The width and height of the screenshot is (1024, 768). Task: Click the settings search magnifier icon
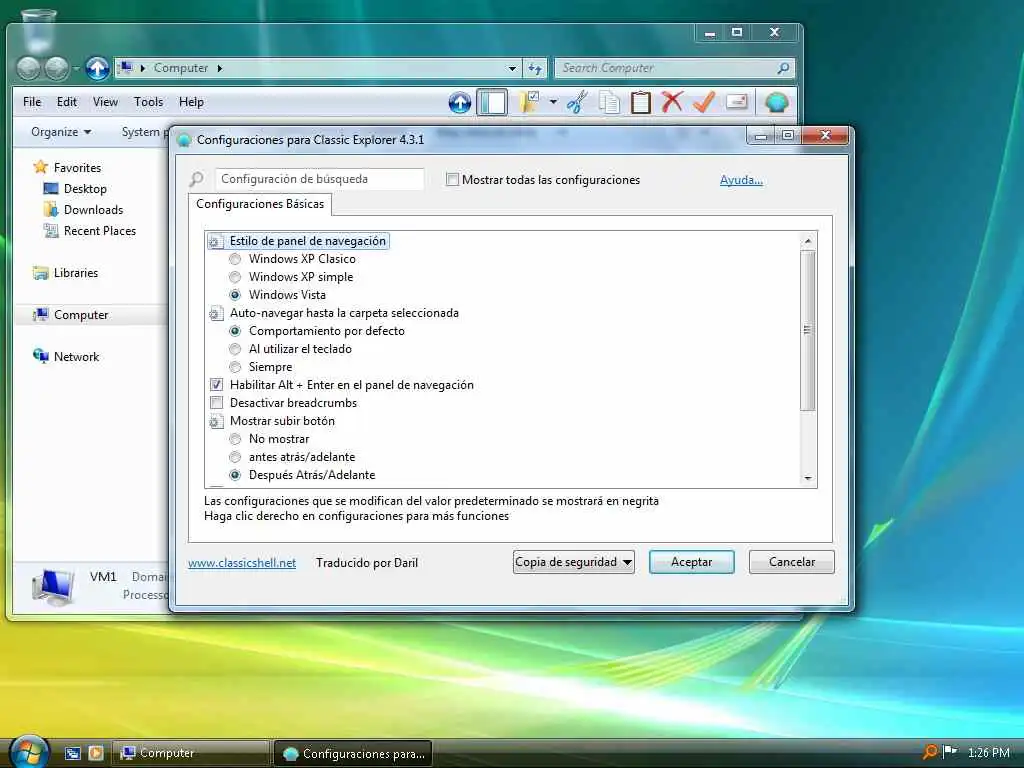click(196, 179)
